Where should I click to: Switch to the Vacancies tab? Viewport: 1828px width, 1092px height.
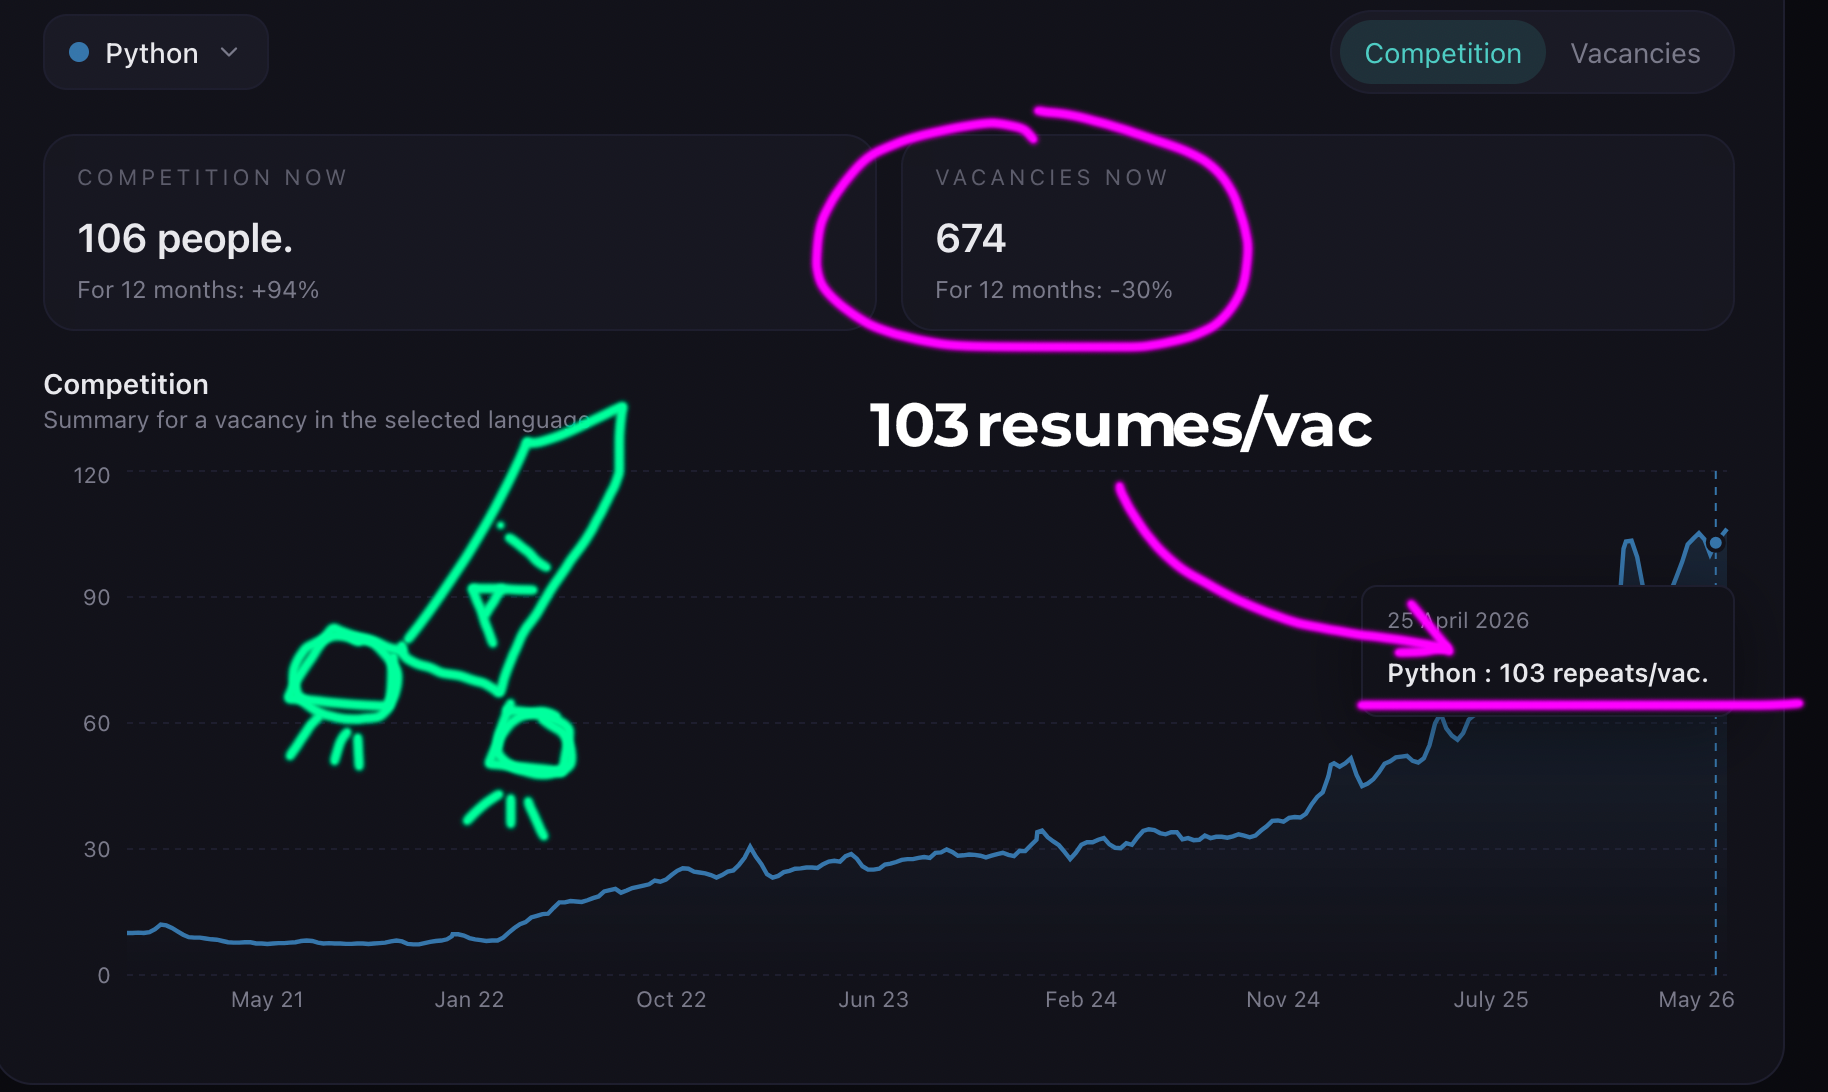[x=1635, y=53]
